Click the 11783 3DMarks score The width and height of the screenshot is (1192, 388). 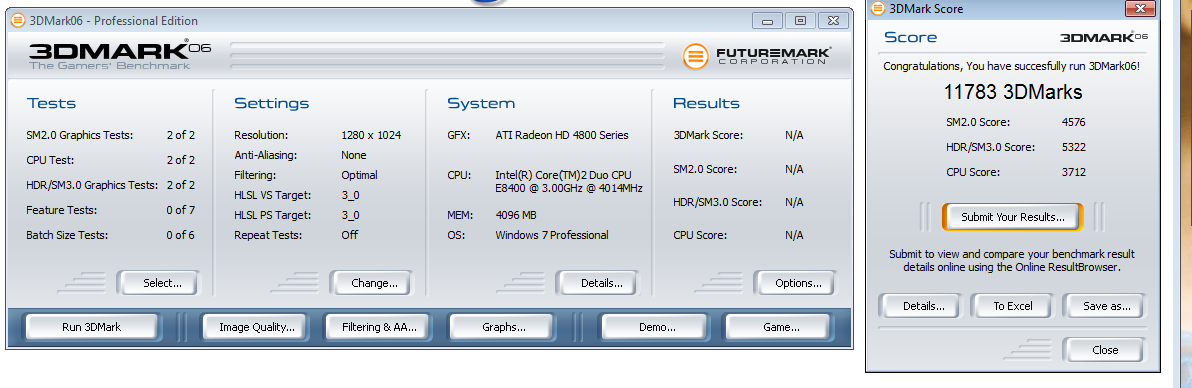tap(1013, 93)
